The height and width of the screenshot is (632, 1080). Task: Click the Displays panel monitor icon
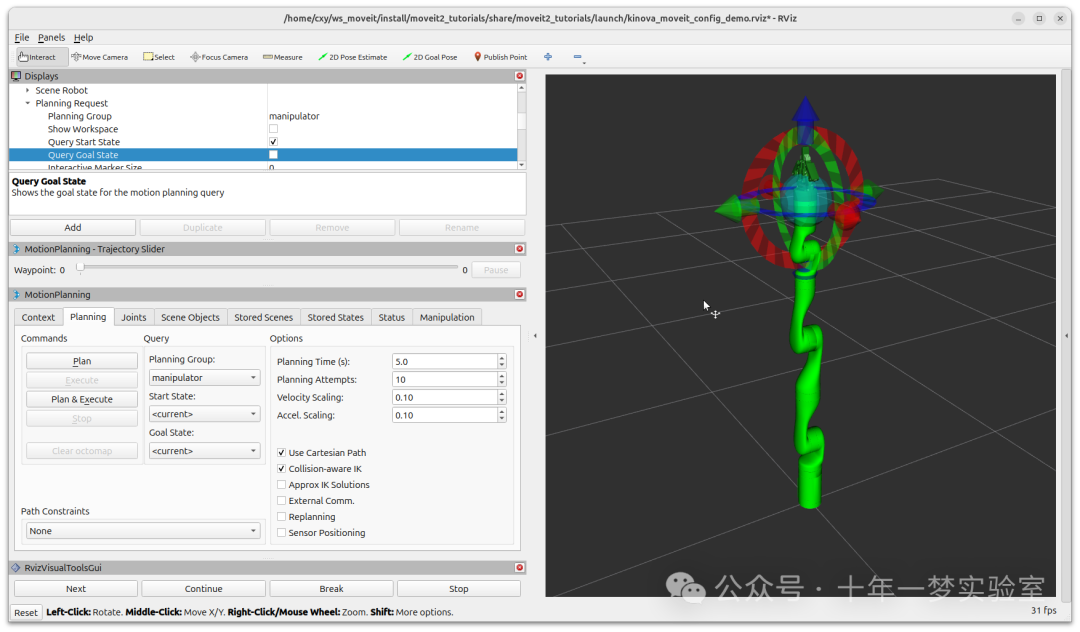[17, 76]
